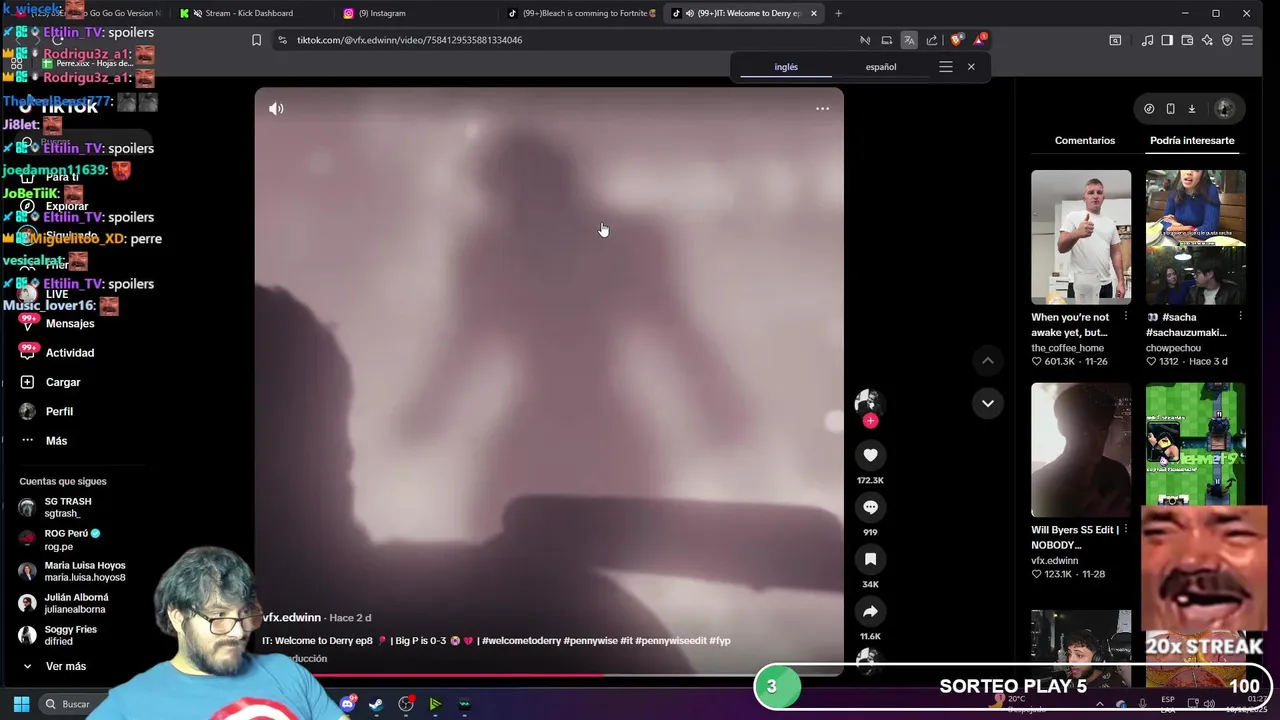Screen dimensions: 1280x720
Task: Open the translate popup options menu
Action: click(945, 67)
